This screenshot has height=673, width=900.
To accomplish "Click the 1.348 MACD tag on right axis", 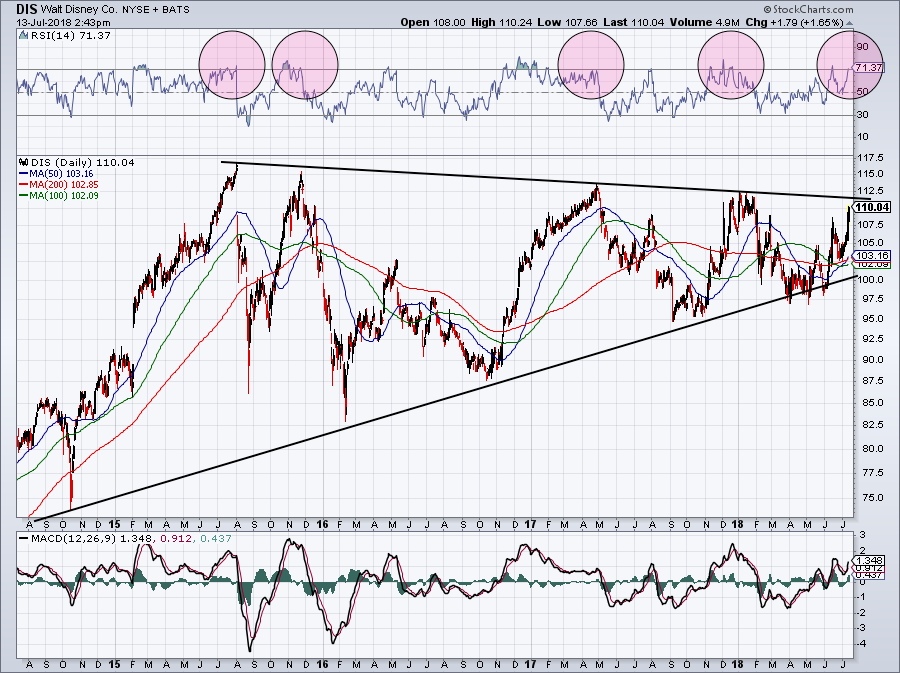I will [869, 561].
